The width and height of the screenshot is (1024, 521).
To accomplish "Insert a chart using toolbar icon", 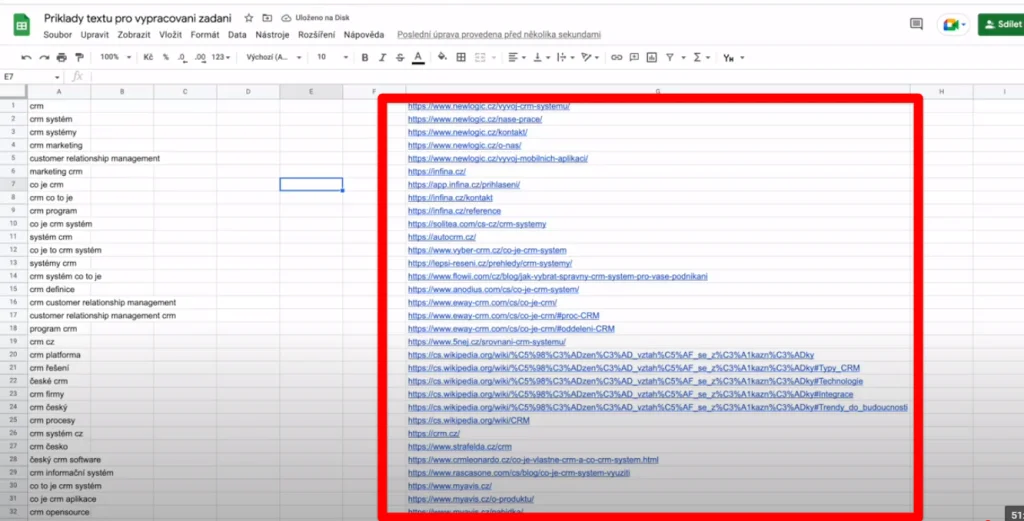I will pos(652,57).
